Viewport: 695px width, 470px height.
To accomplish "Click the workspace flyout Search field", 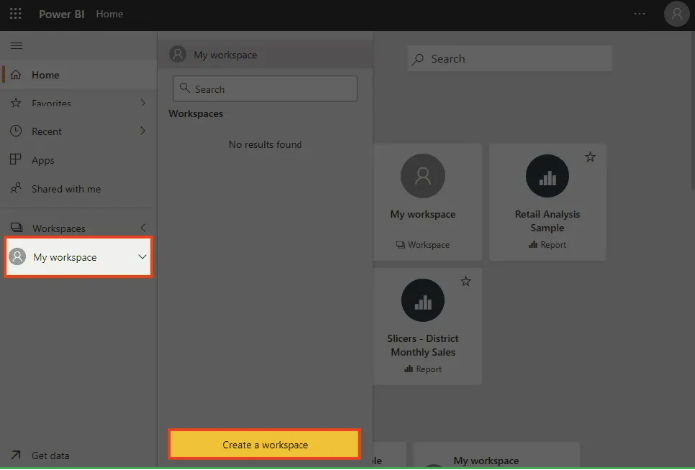I will [x=265, y=89].
